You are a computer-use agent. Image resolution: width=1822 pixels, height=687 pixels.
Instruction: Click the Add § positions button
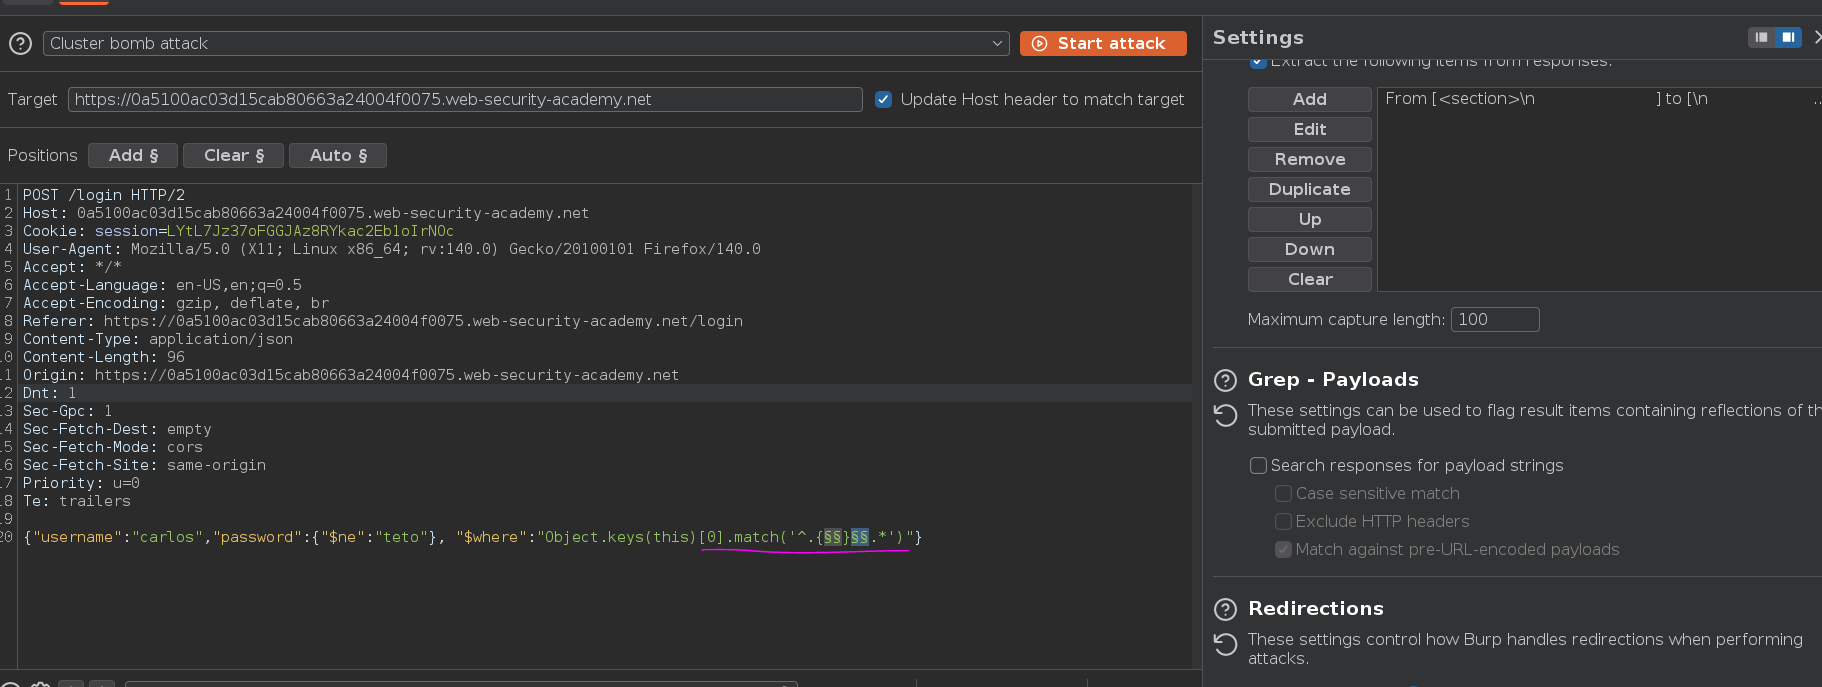point(133,155)
